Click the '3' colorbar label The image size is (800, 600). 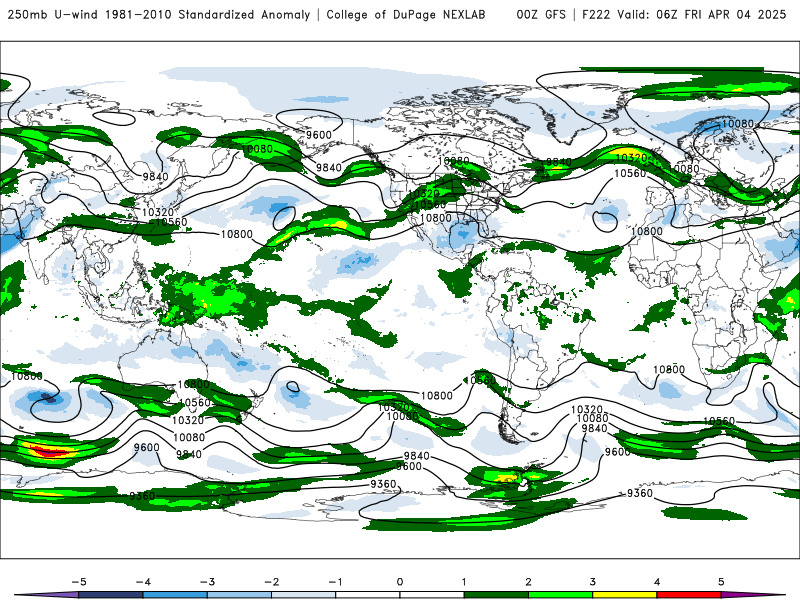[x=593, y=582]
